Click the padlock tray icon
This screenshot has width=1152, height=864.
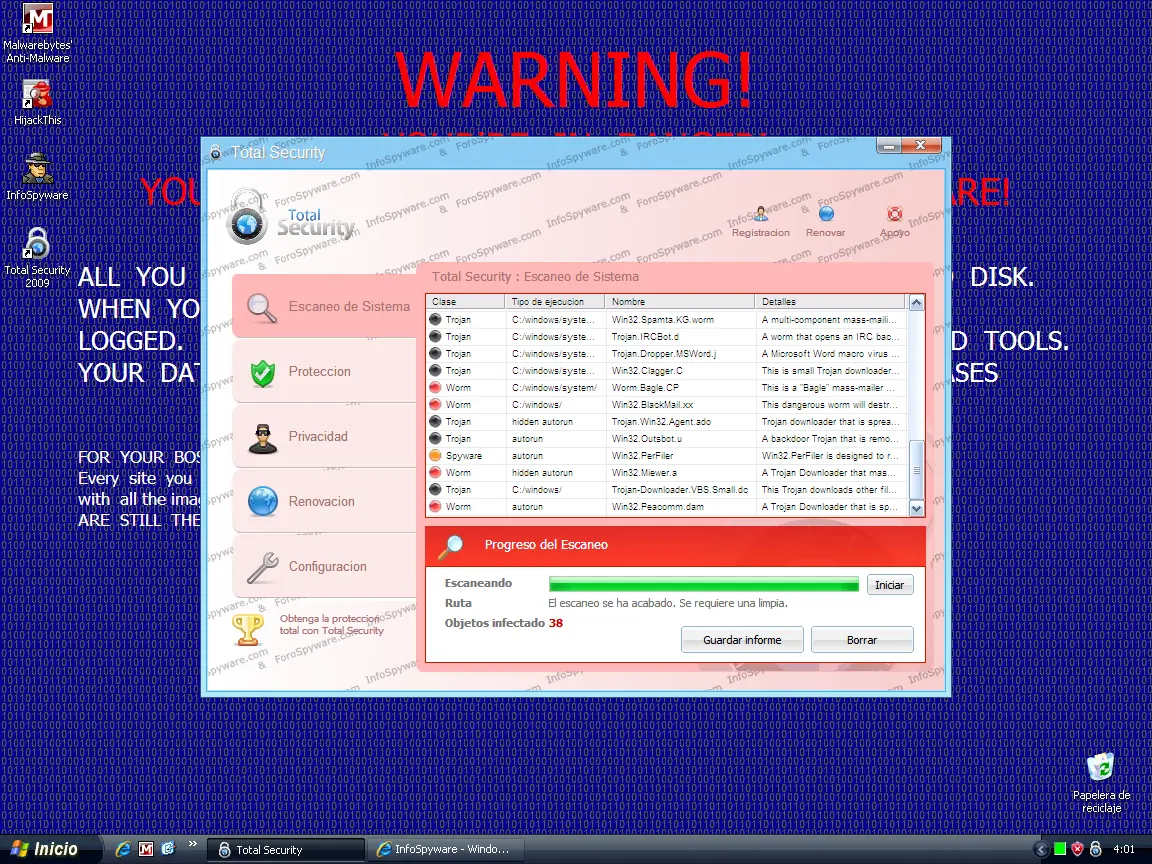pos(1095,849)
